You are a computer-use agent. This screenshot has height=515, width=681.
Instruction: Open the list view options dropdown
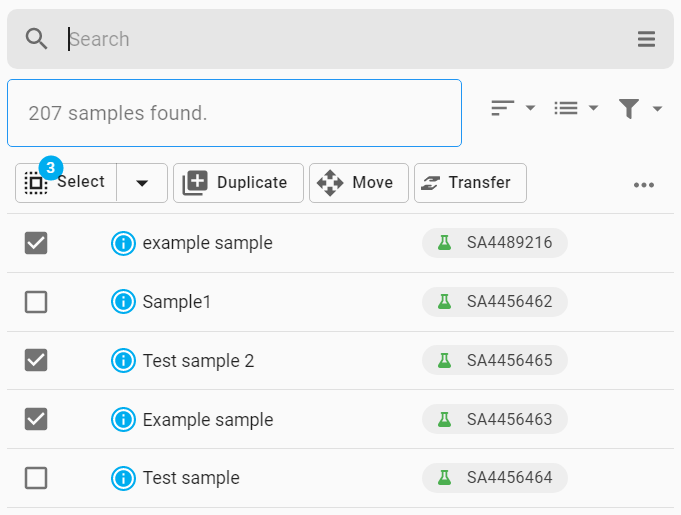(576, 108)
